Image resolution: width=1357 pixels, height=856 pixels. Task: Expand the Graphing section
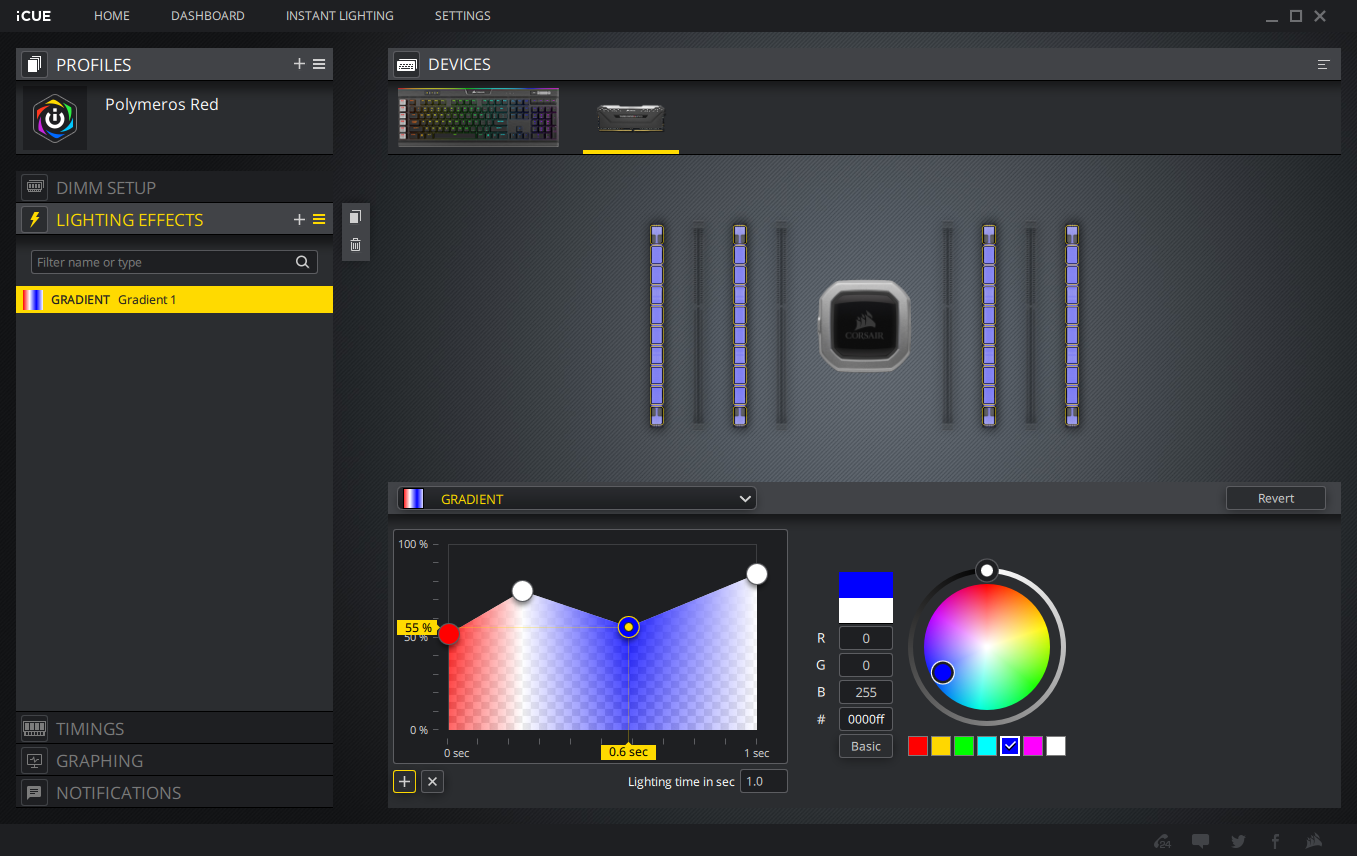99,761
